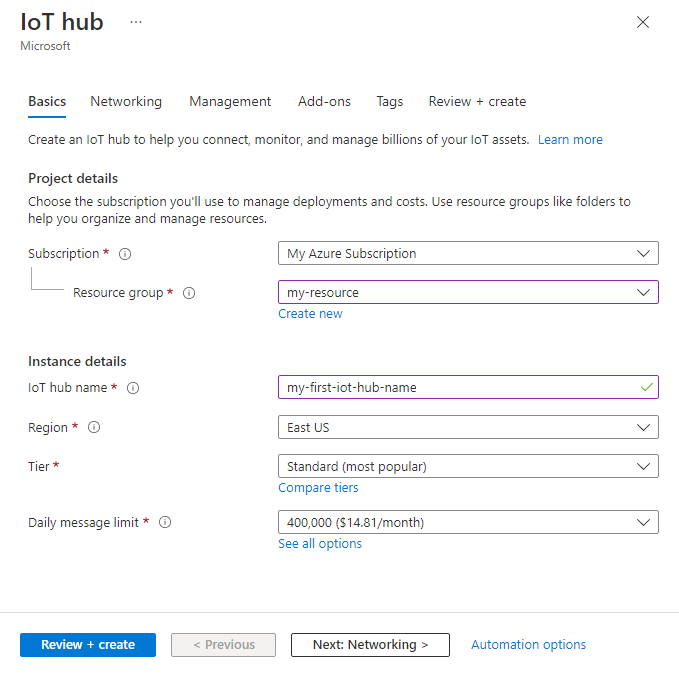Follow the Compare tiers link

(318, 488)
